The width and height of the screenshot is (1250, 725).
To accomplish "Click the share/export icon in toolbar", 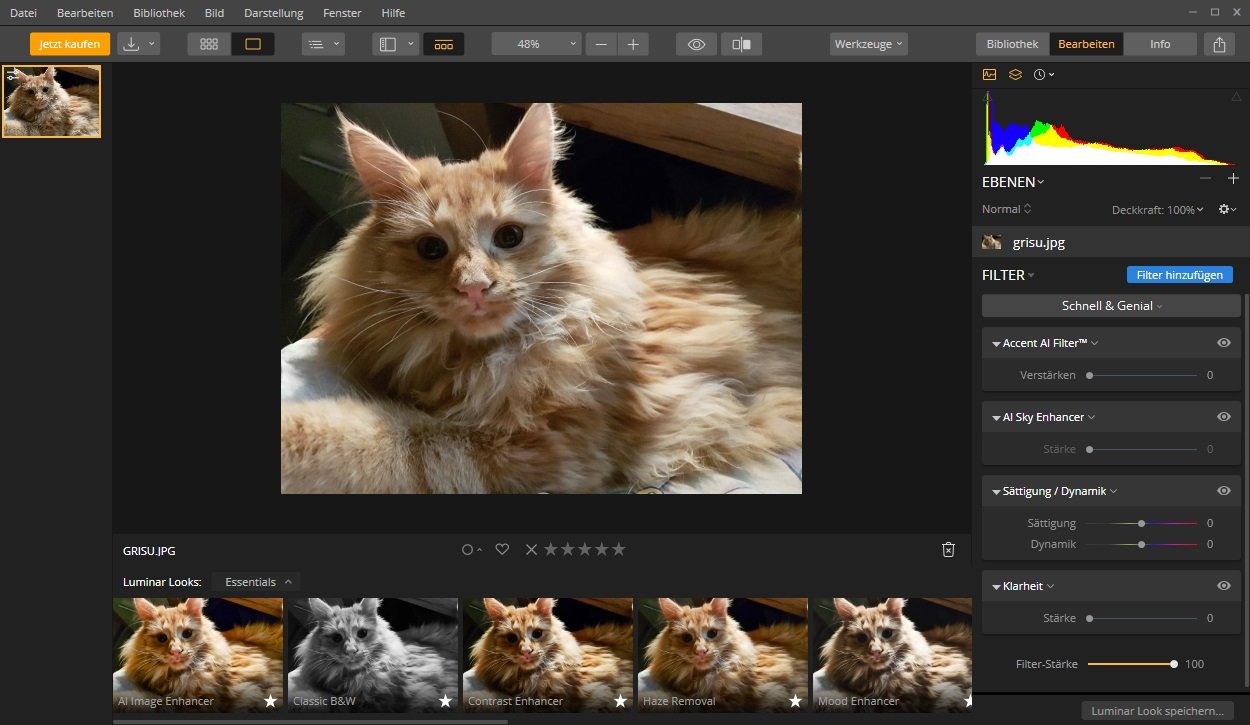I will 1219,44.
